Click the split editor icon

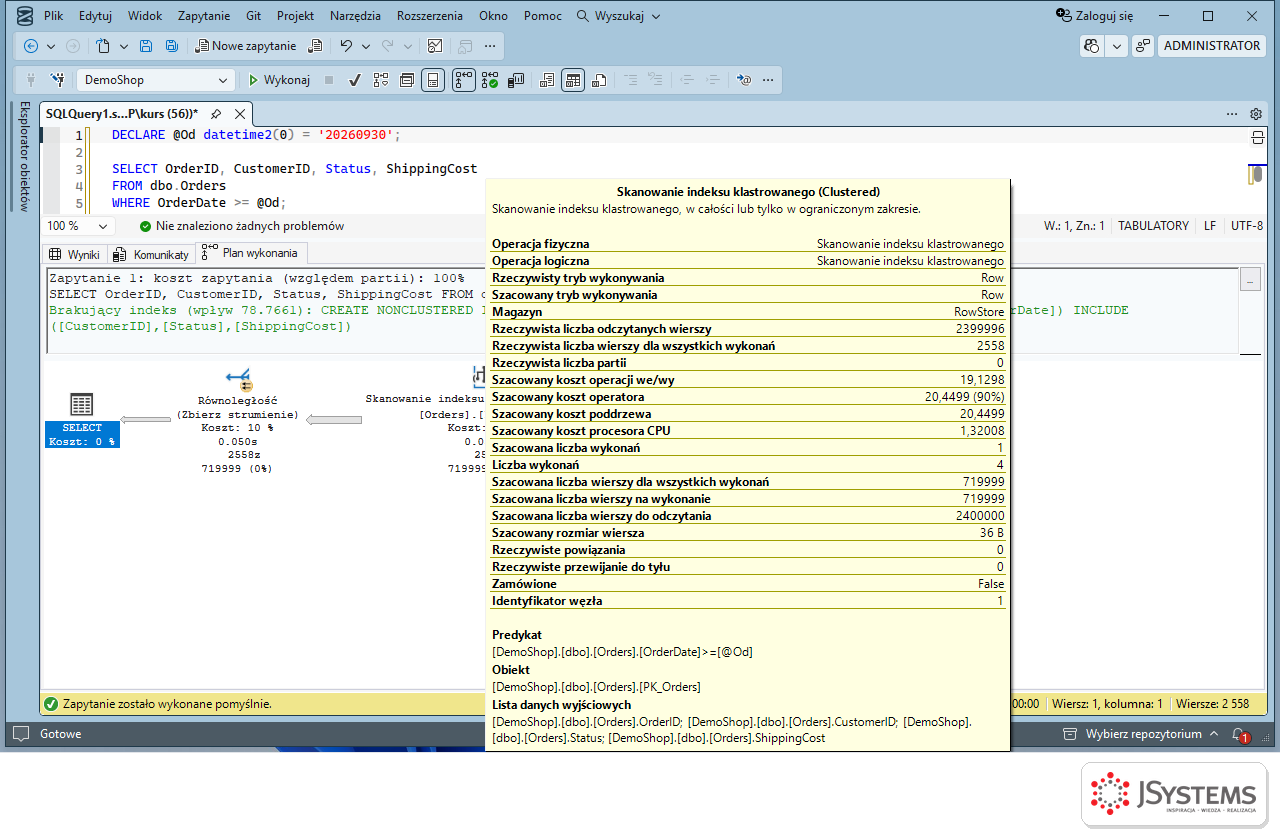point(1258,136)
